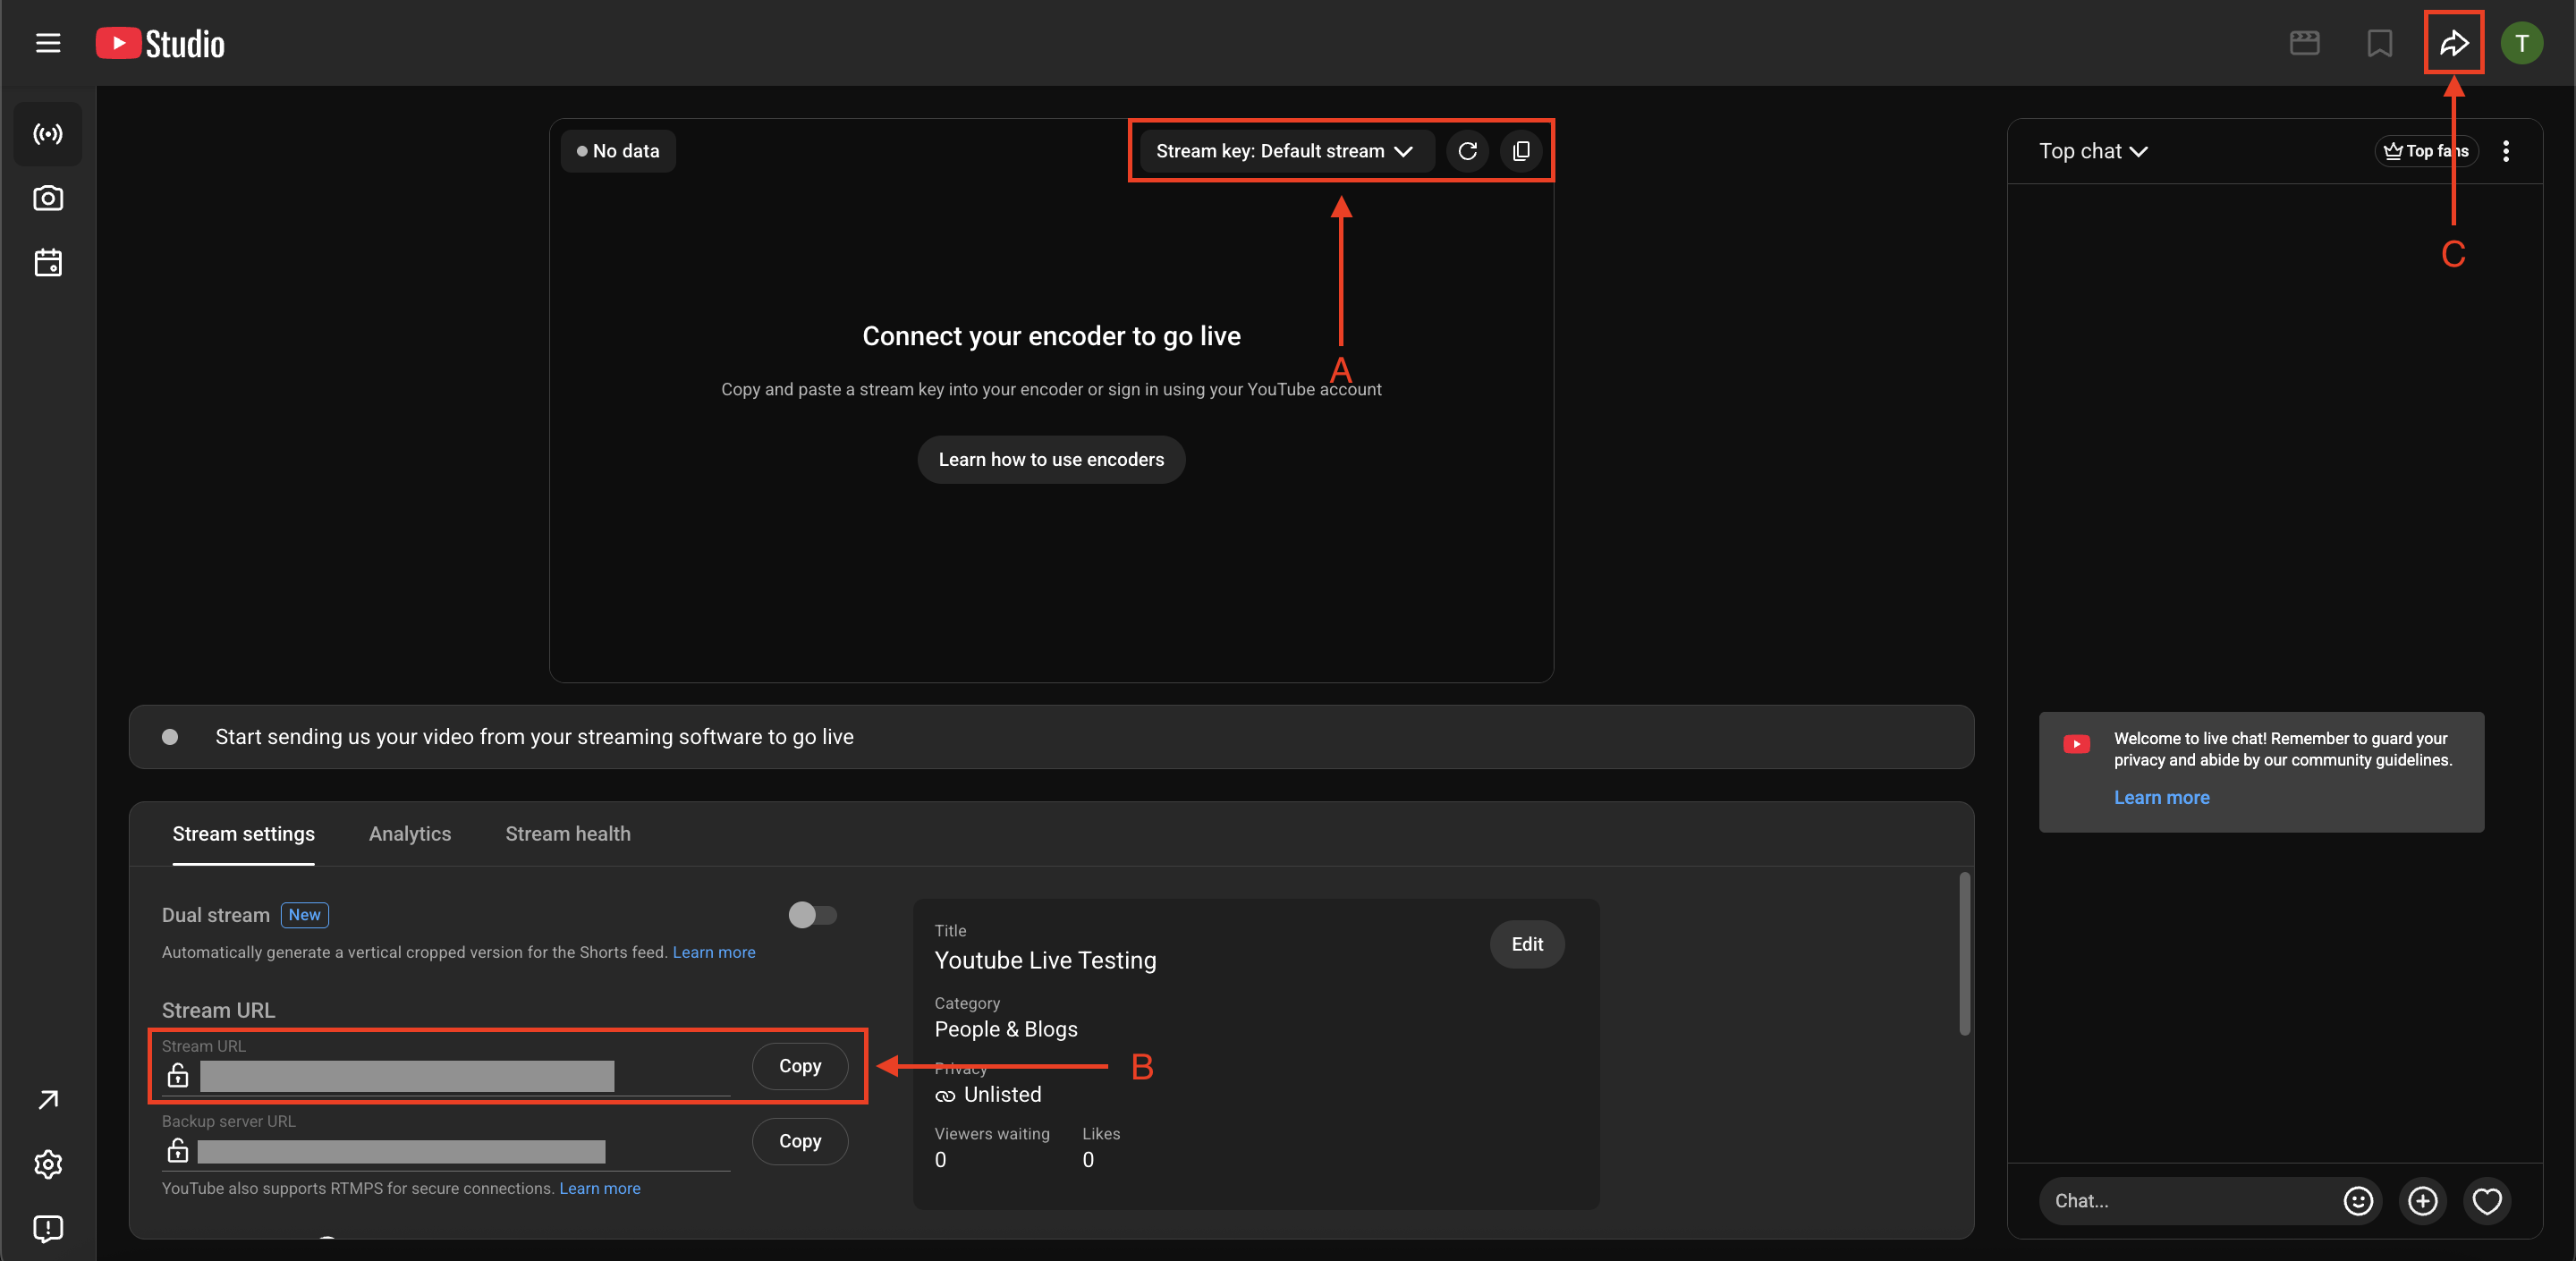Click Learn how to use encoders button
This screenshot has height=1261, width=2576.
click(1051, 460)
